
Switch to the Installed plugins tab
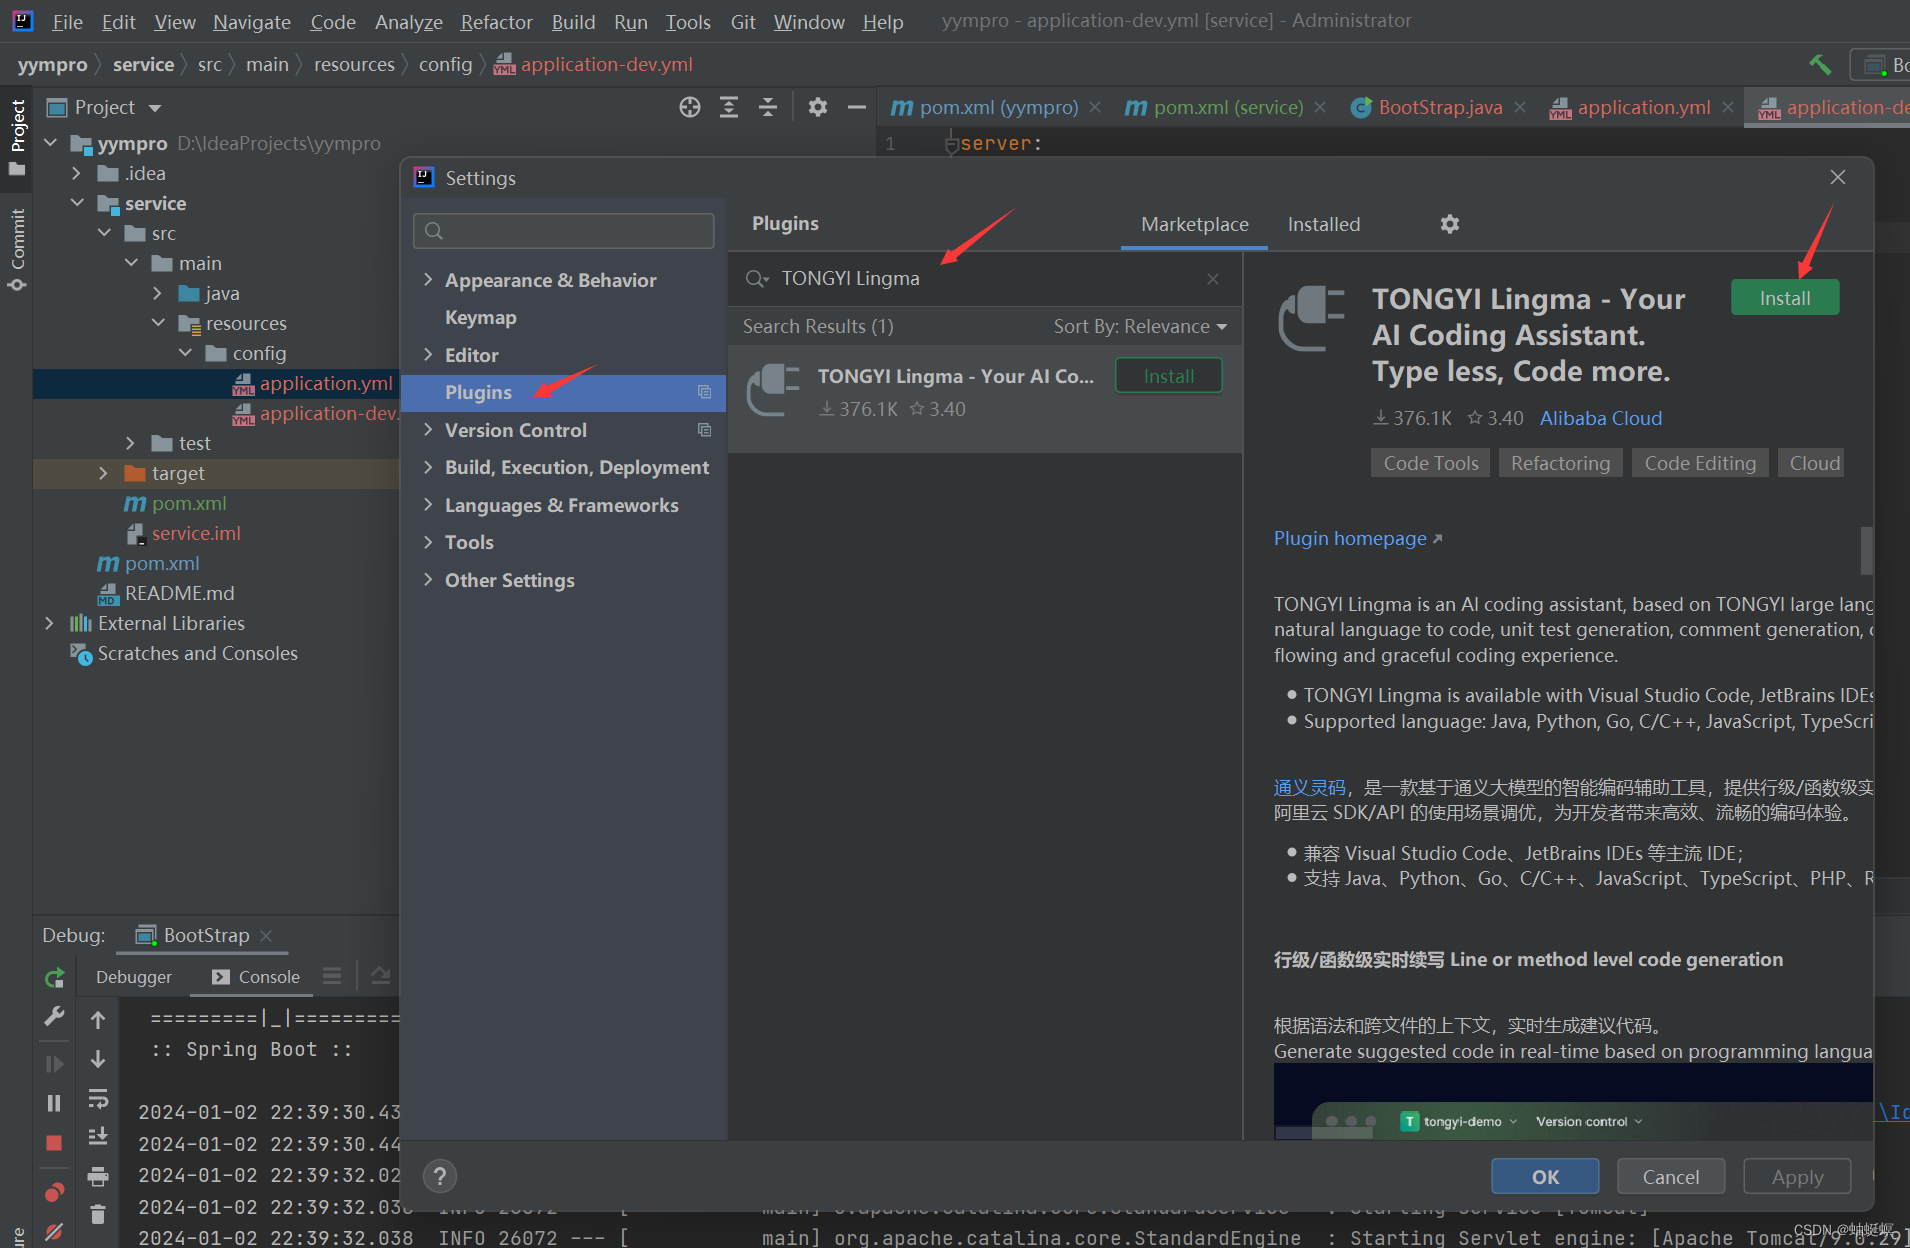[x=1324, y=224]
